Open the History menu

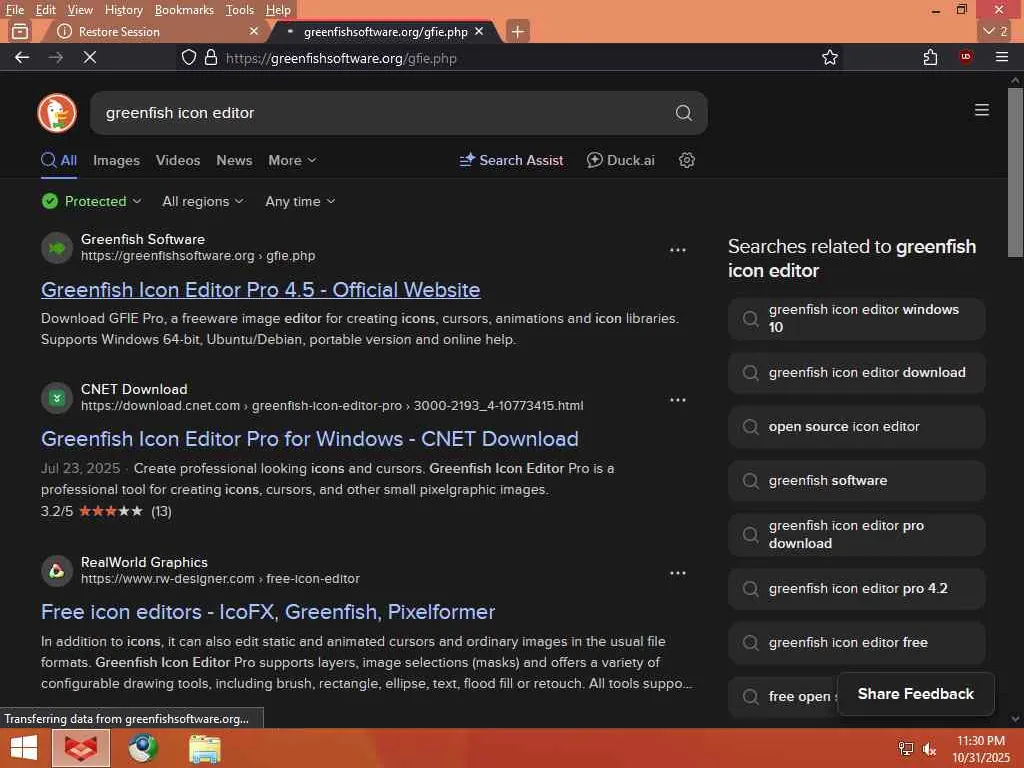tap(123, 10)
